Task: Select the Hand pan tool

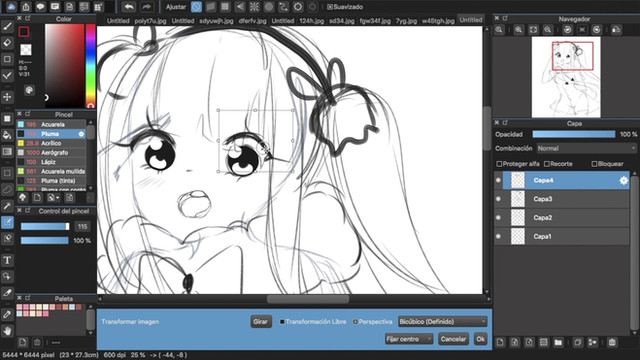Action: [7, 331]
